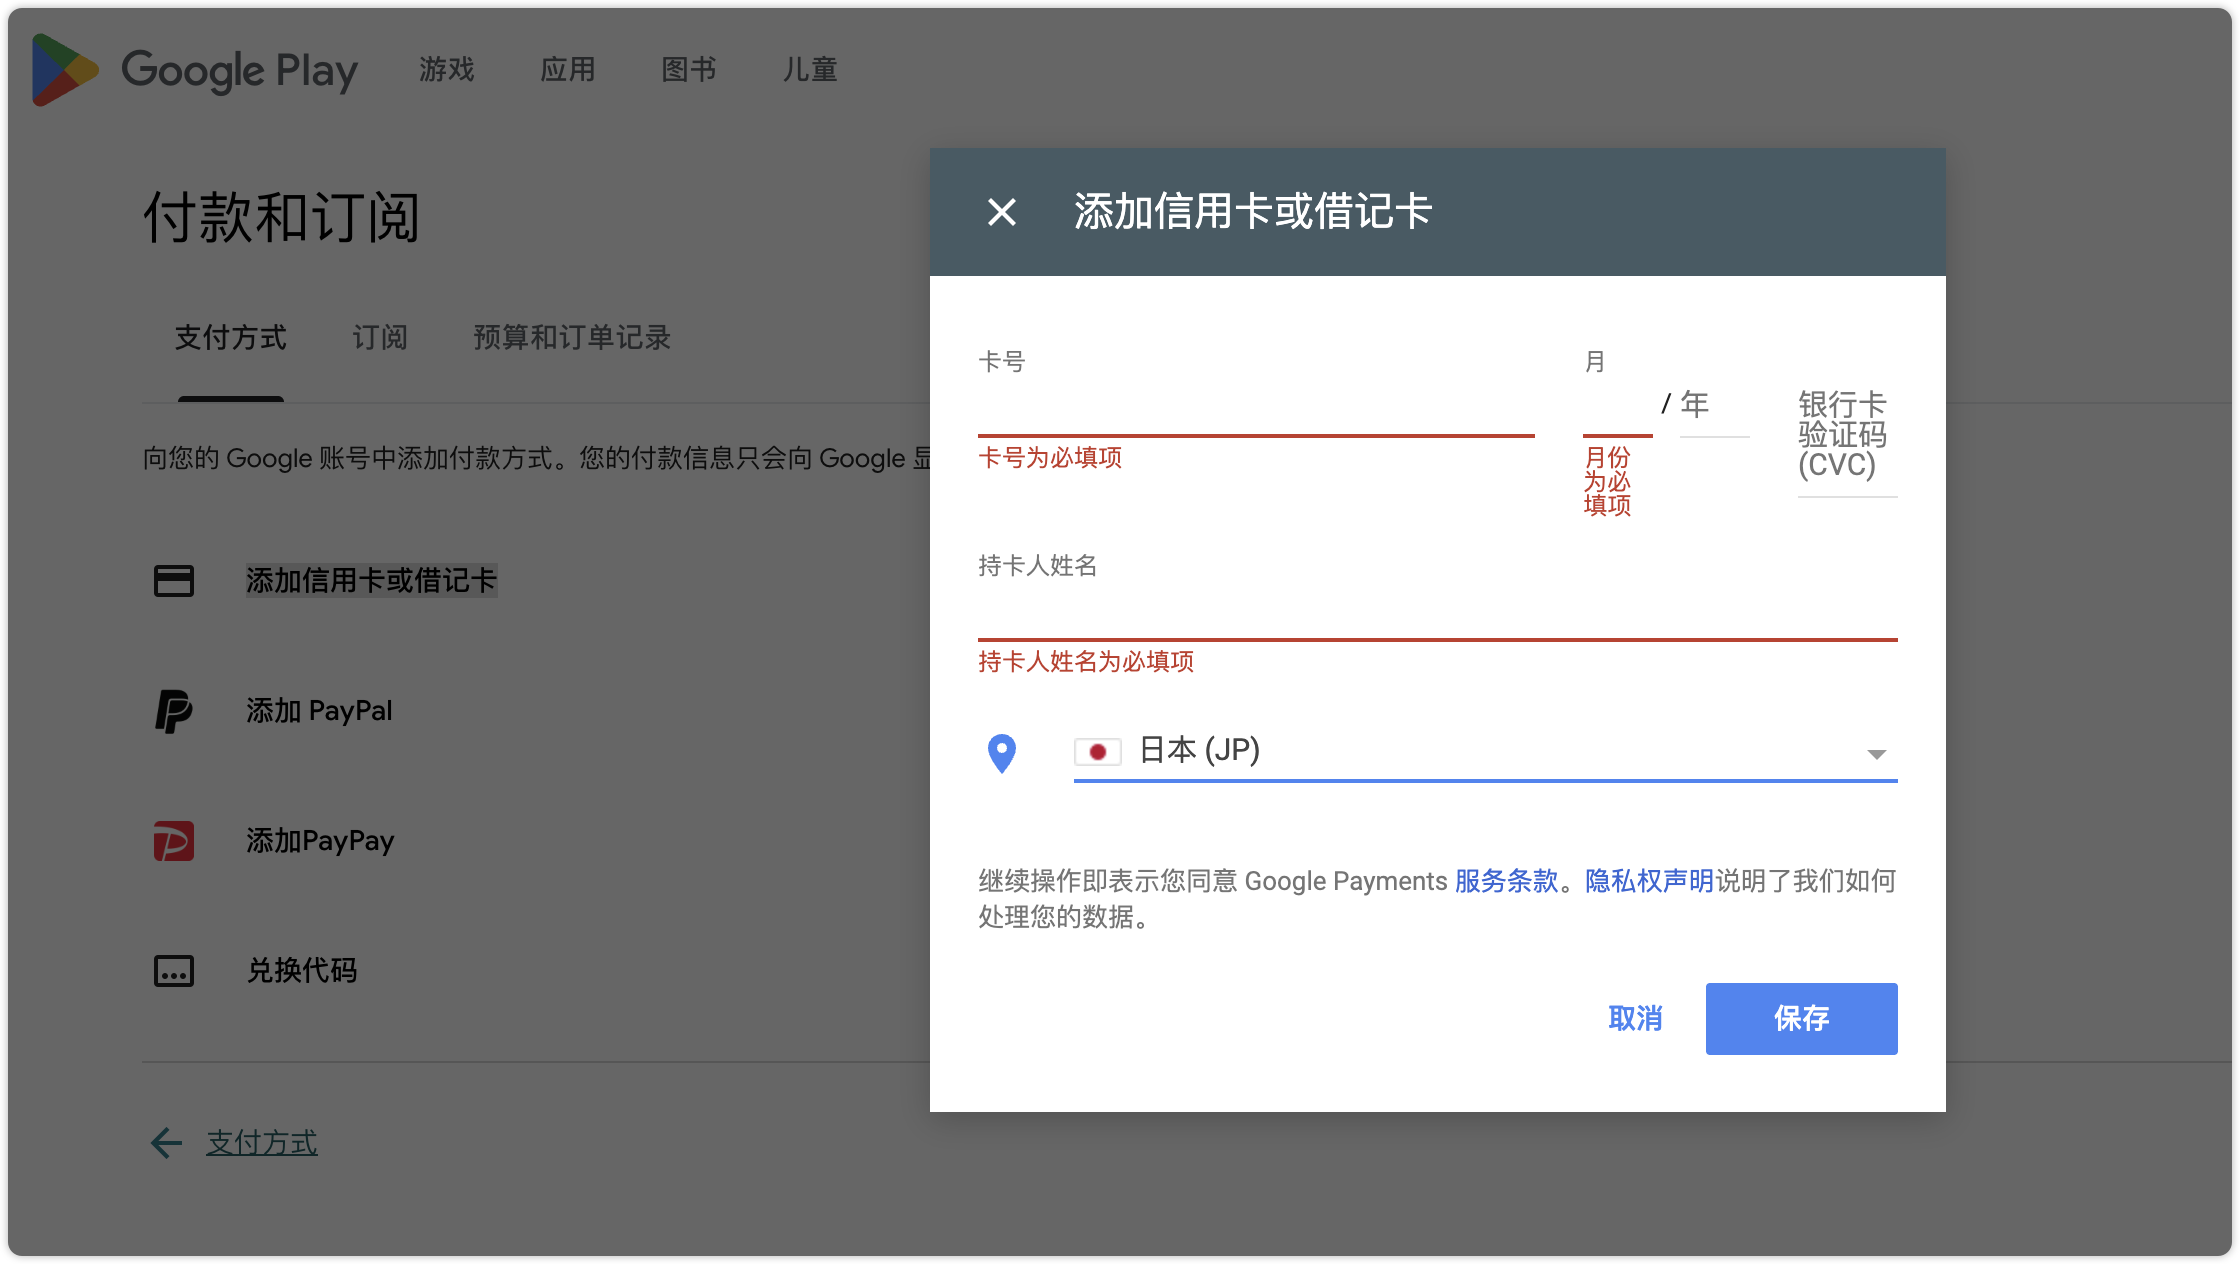Click the back arrow beside 支付方式
Image resolution: width=2240 pixels, height=1264 pixels.
coord(166,1142)
